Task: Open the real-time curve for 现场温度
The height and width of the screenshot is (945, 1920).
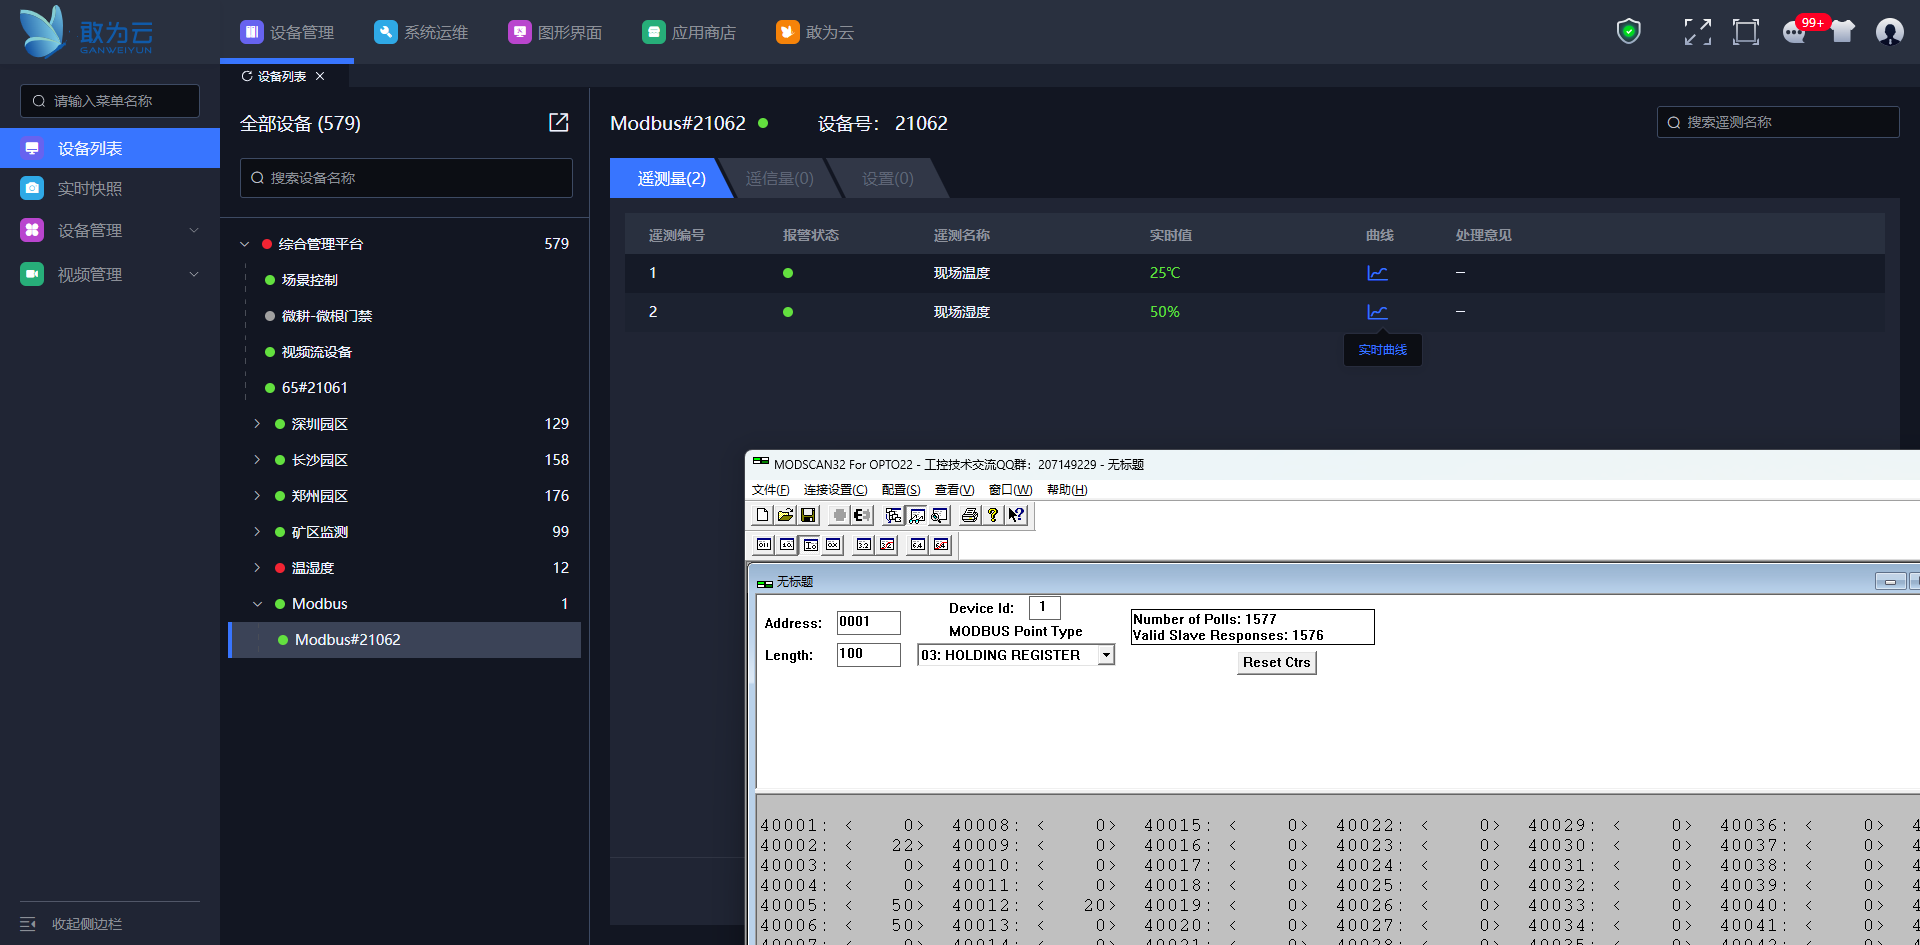Action: point(1377,273)
